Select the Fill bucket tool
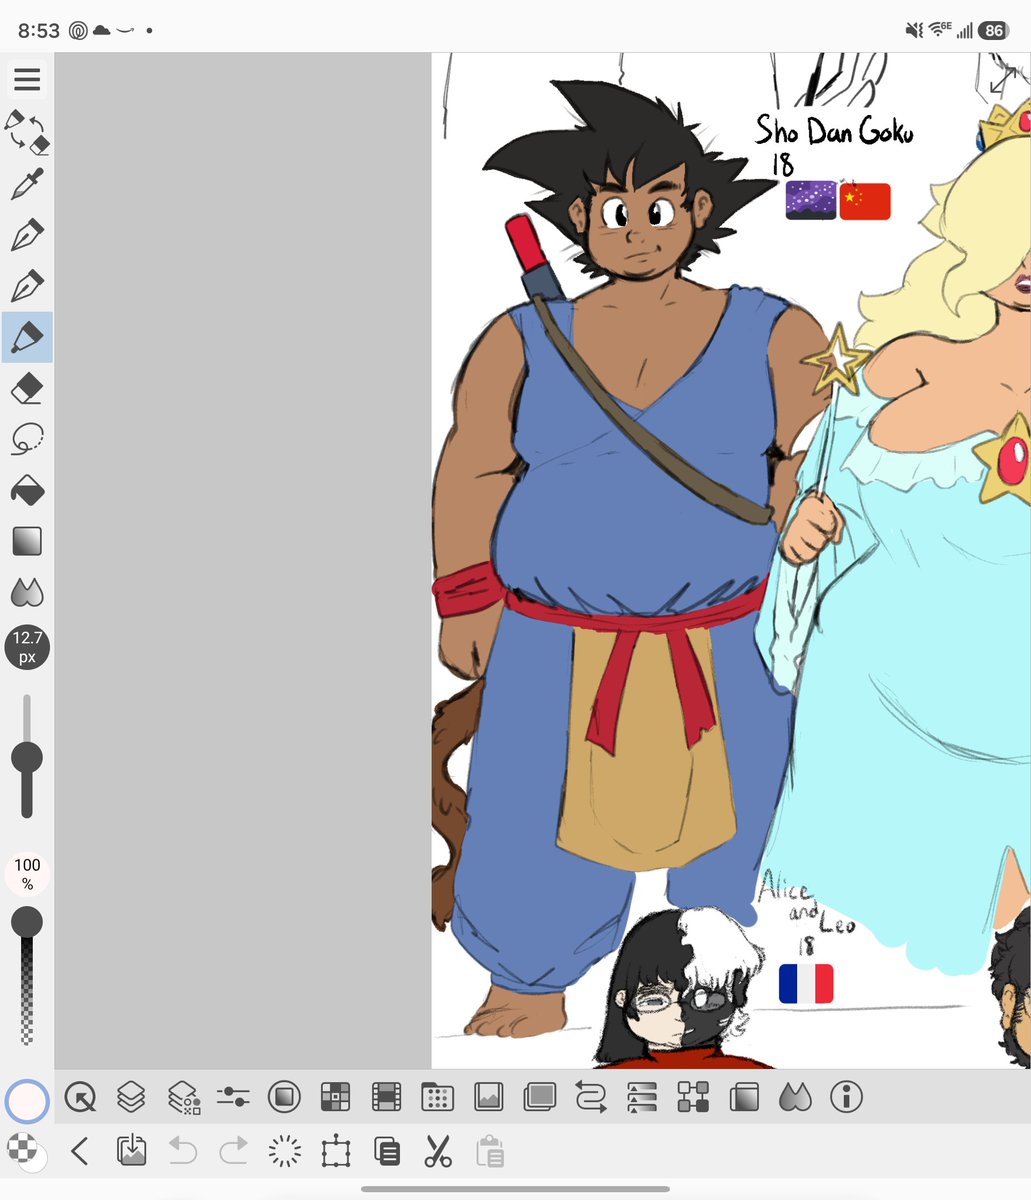Image resolution: width=1031 pixels, height=1200 pixels. point(27,490)
